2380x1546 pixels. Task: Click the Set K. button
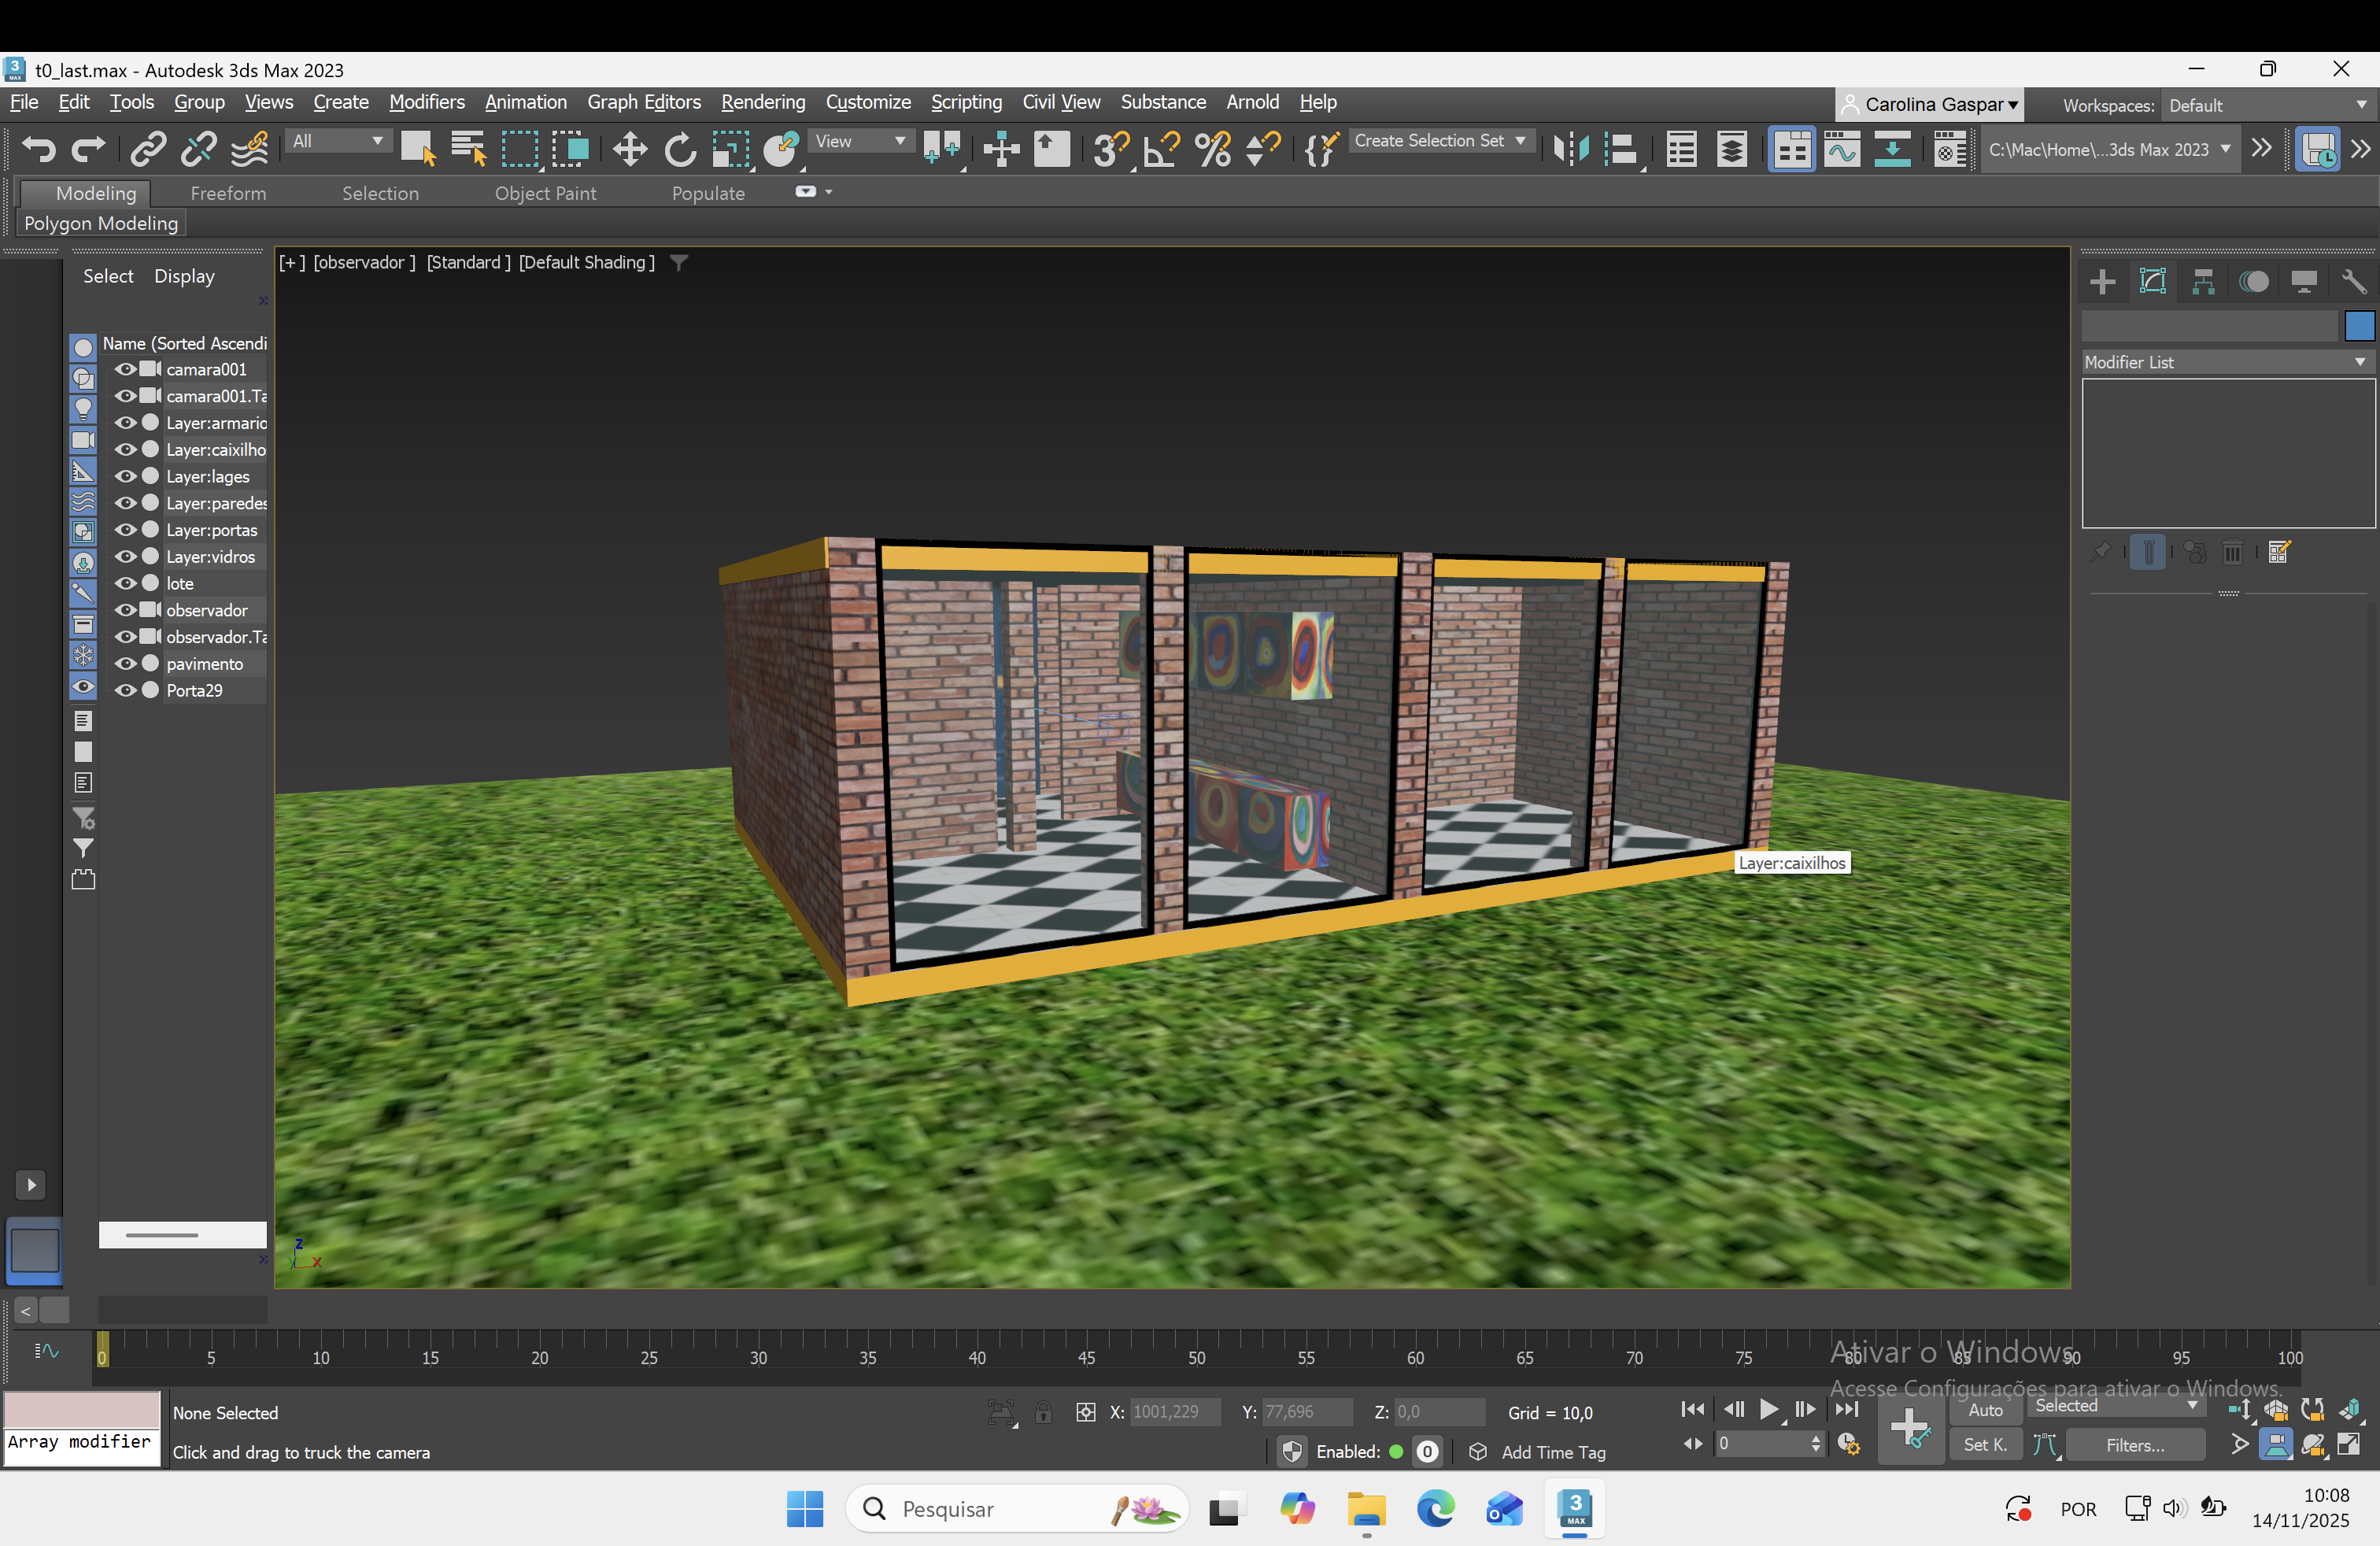(1985, 1445)
